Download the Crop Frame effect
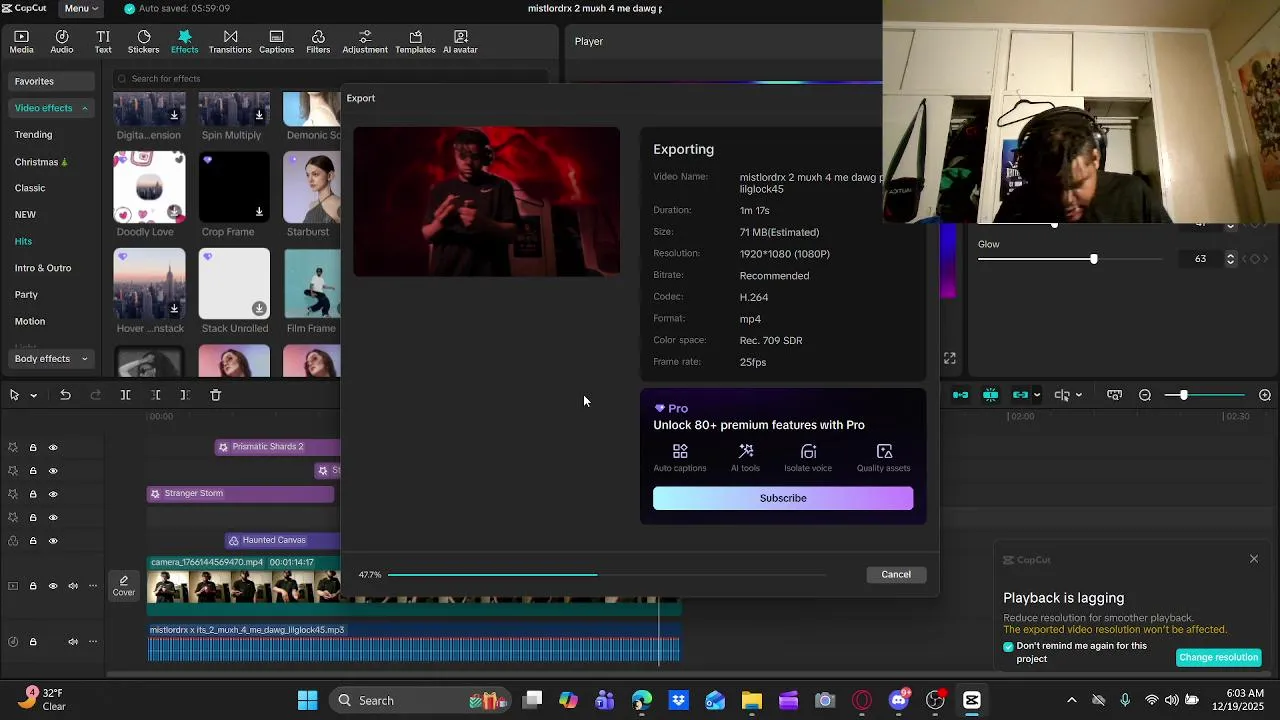 [x=259, y=212]
